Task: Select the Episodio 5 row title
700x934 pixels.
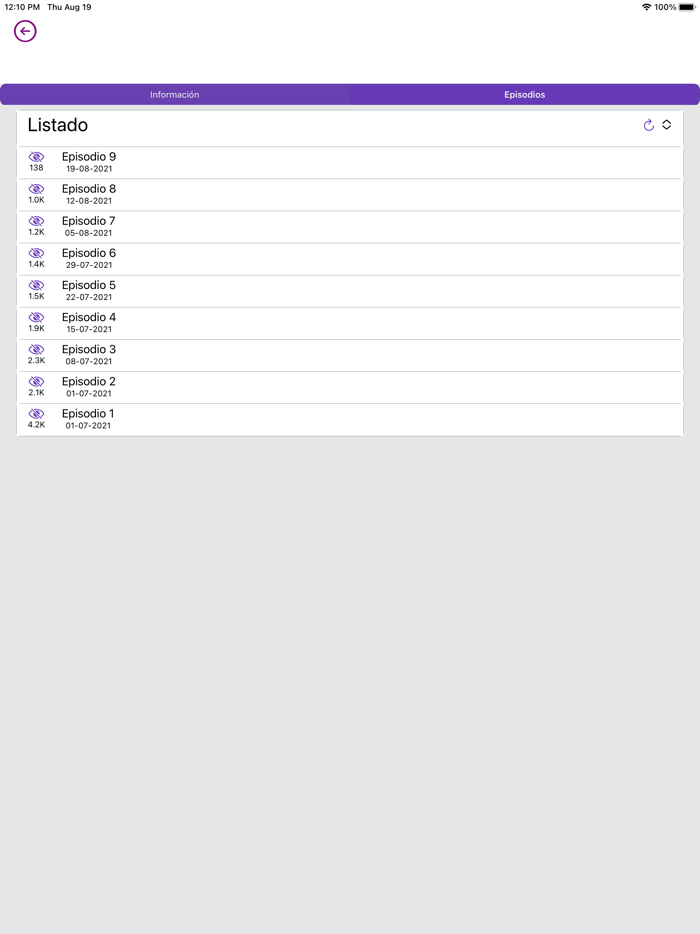Action: [89, 285]
